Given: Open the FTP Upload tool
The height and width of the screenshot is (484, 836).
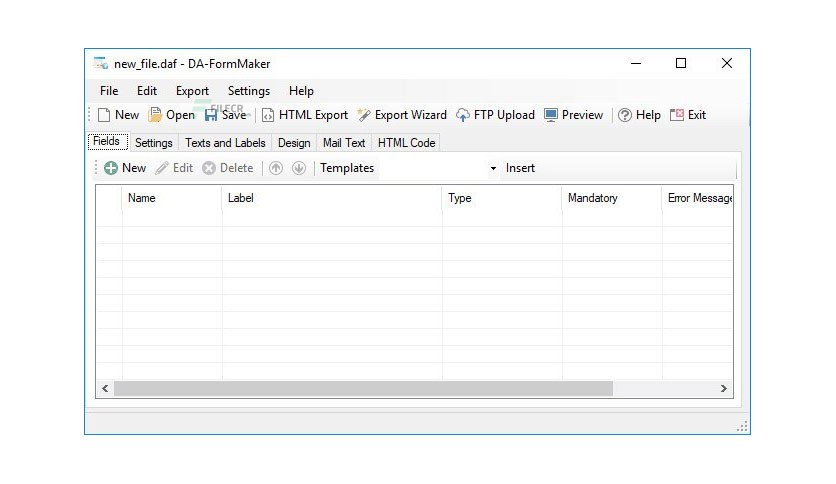Looking at the screenshot, I should click(x=495, y=115).
